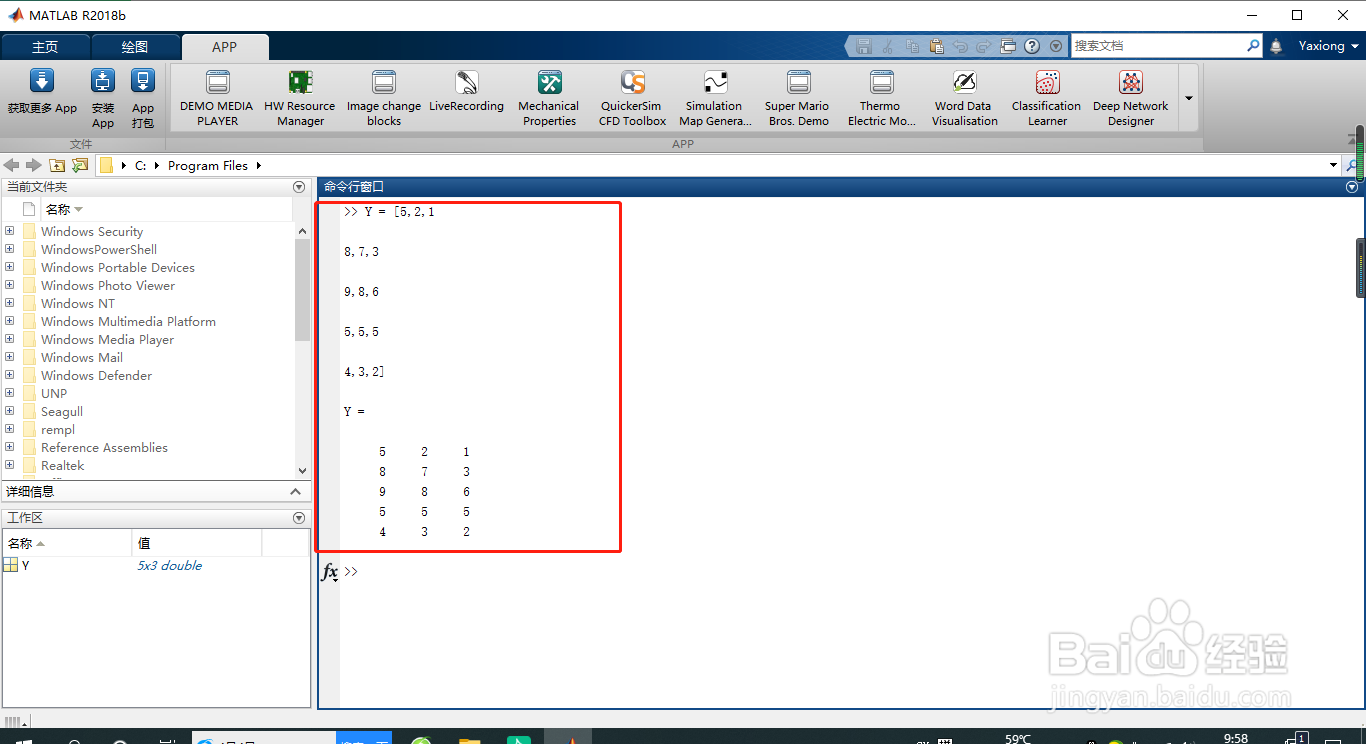Open the Get More Apps button
This screenshot has height=744, width=1366.
pos(42,92)
